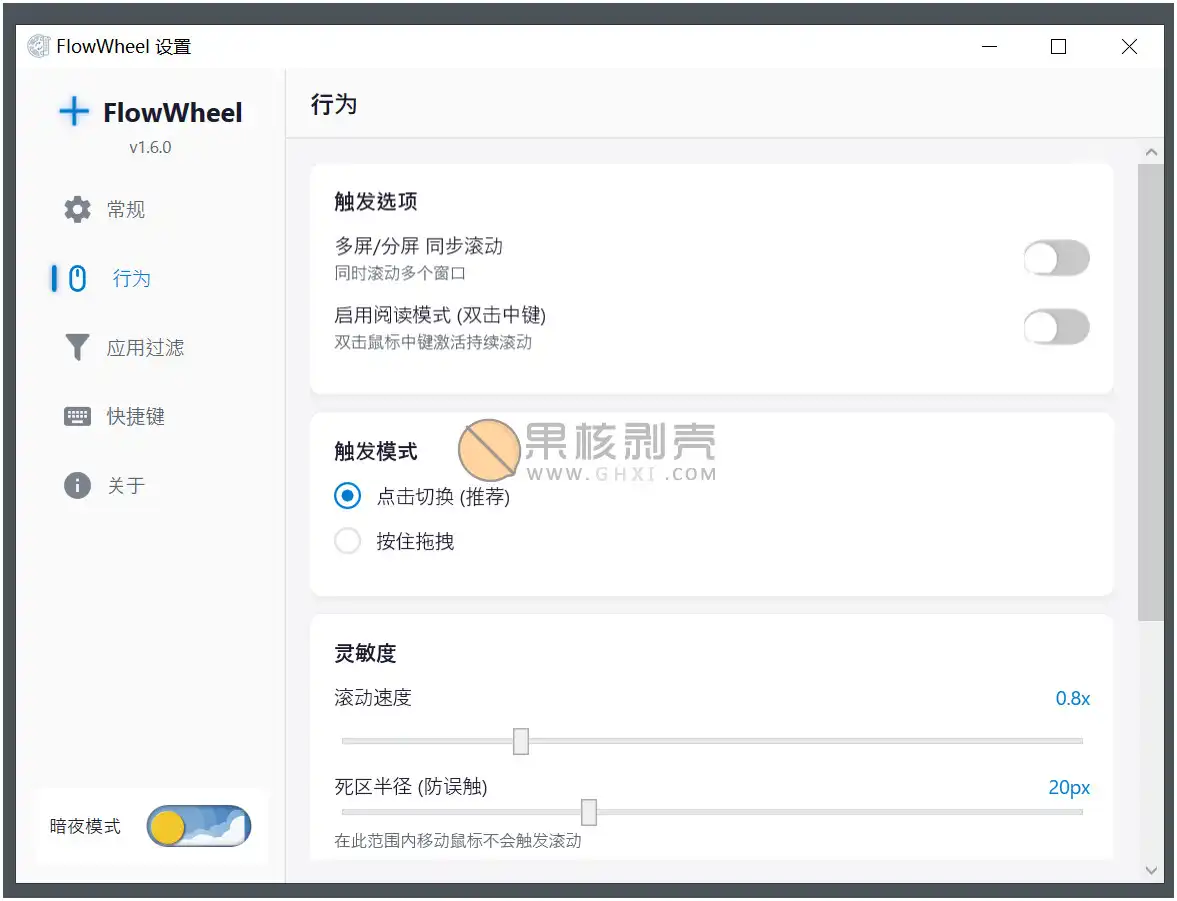Enable 启用阅读模式 toggle switch

pos(1057,327)
